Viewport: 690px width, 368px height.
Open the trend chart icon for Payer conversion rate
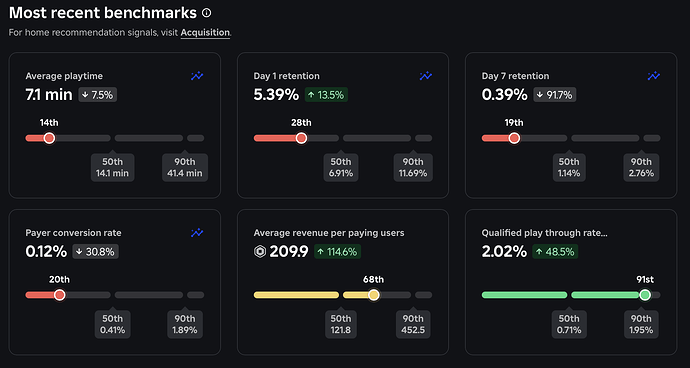coord(197,232)
